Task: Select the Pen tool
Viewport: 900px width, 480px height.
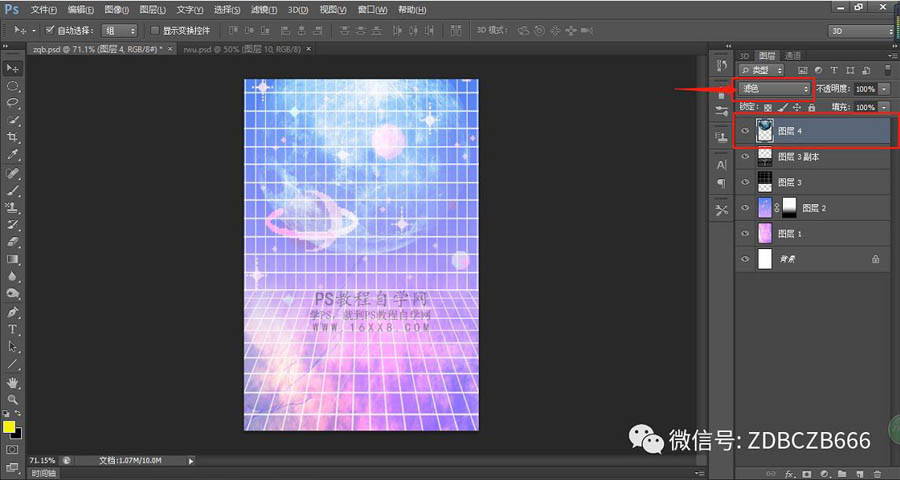Action: pos(14,312)
